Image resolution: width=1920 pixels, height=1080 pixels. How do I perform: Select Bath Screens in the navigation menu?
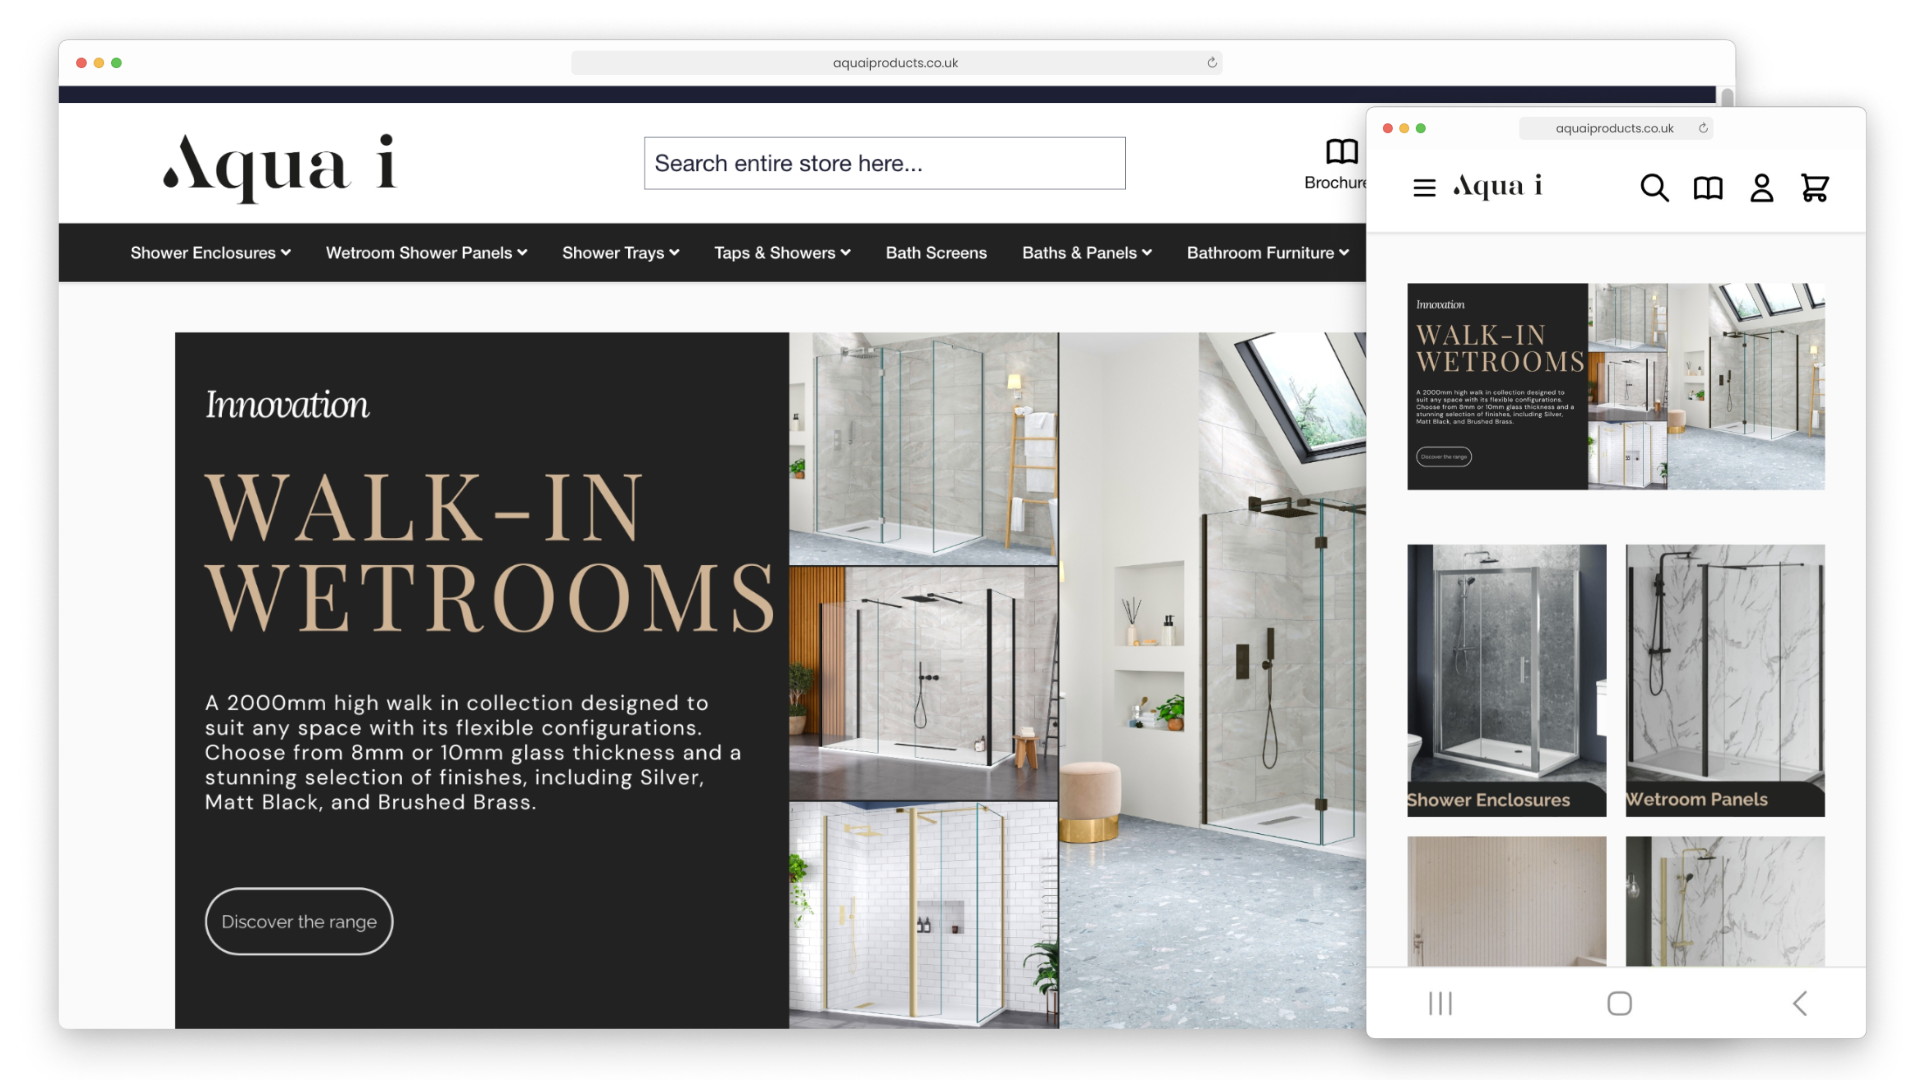point(935,253)
